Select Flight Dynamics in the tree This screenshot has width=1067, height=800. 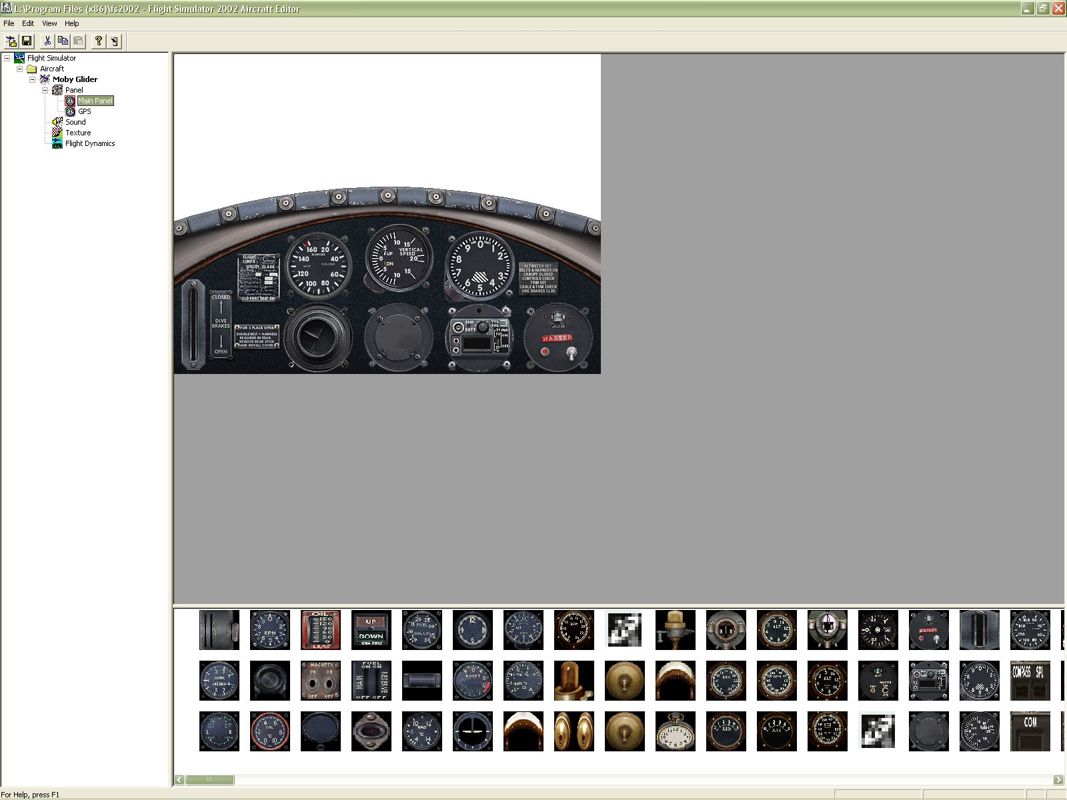coord(90,143)
